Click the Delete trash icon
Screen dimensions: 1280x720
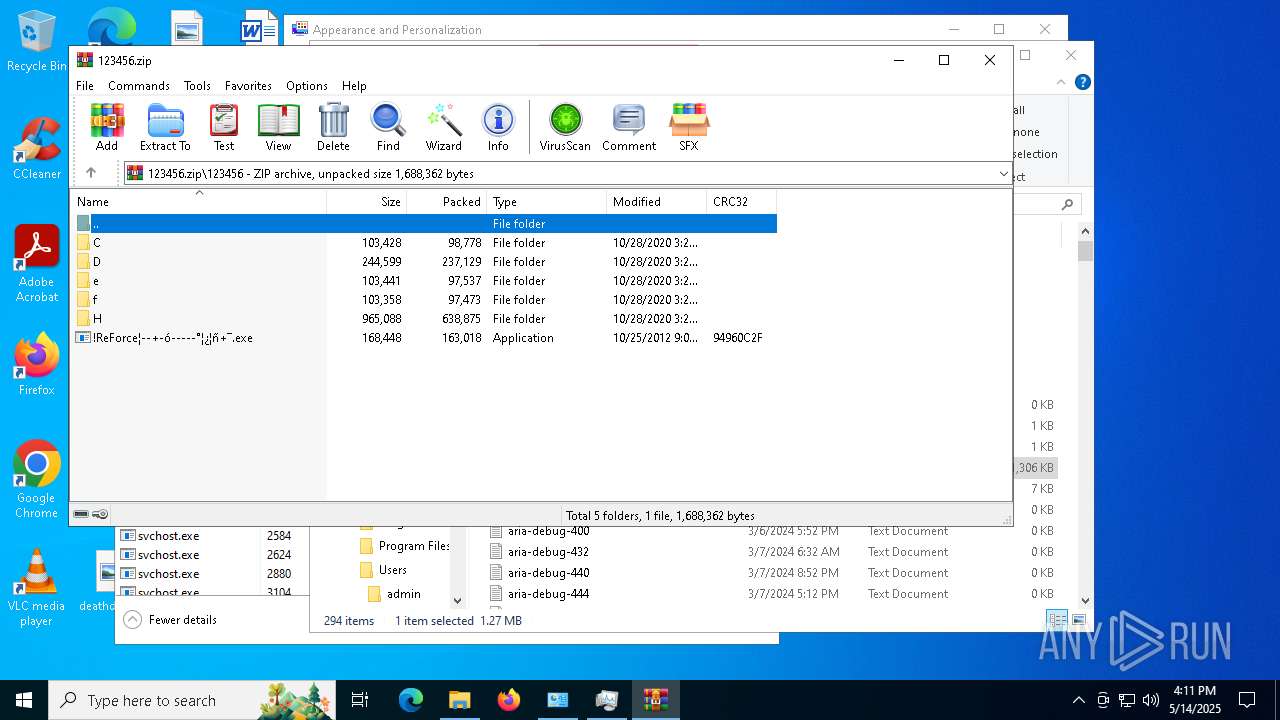[333, 127]
